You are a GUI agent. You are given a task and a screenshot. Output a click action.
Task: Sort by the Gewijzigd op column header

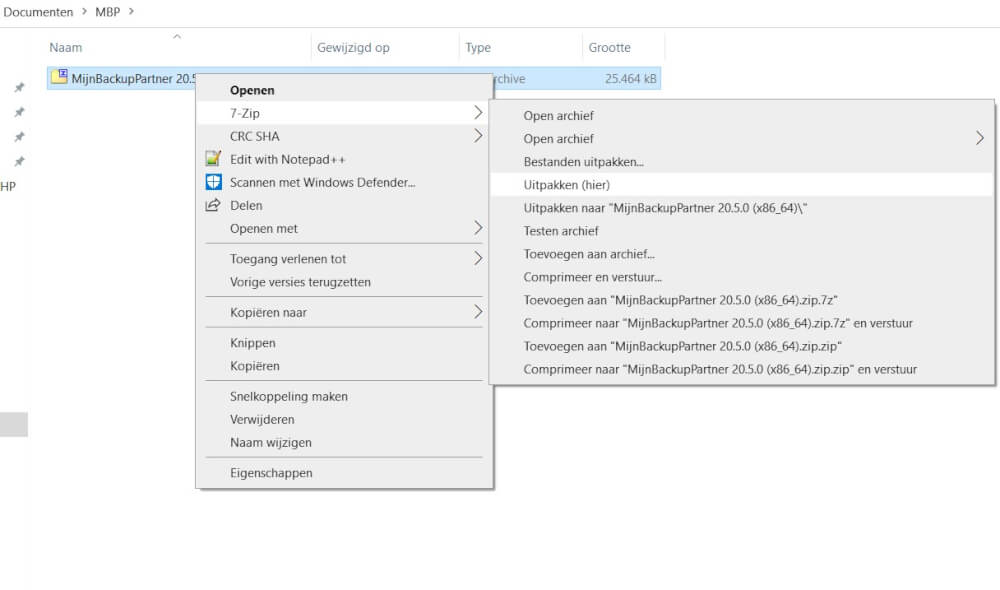pyautogui.click(x=353, y=47)
